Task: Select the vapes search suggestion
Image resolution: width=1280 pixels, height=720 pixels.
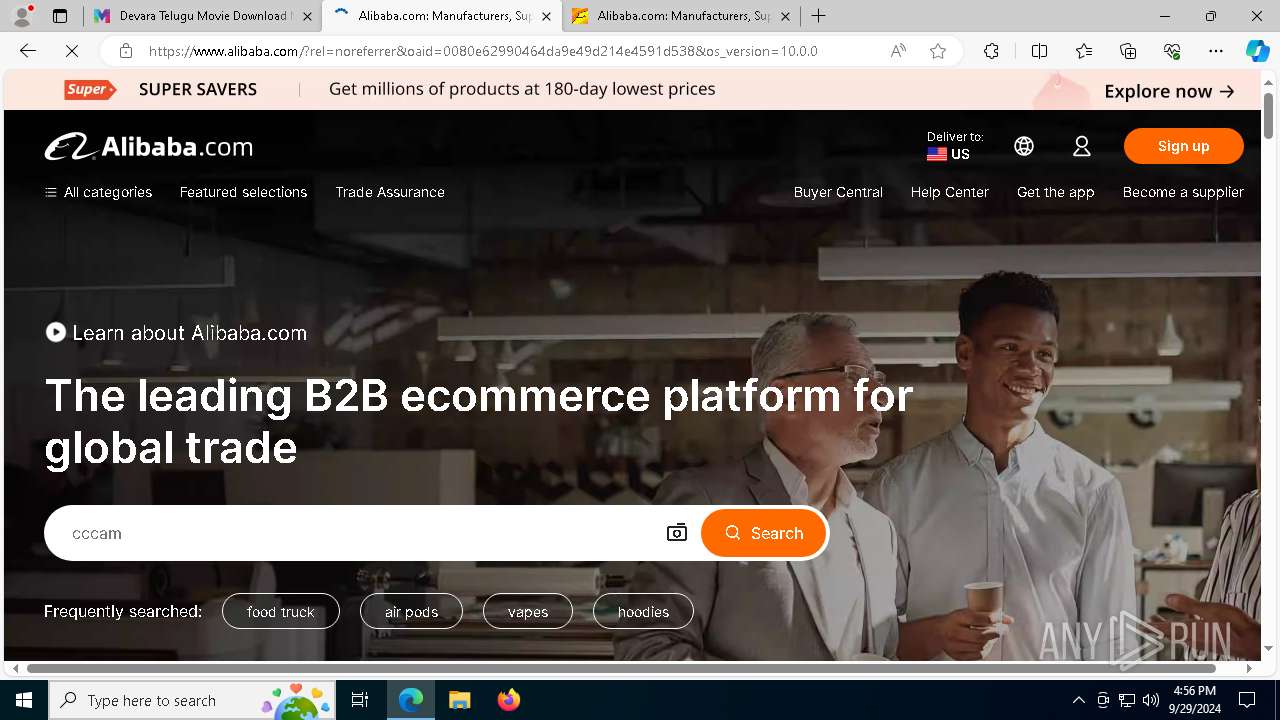Action: tap(528, 611)
